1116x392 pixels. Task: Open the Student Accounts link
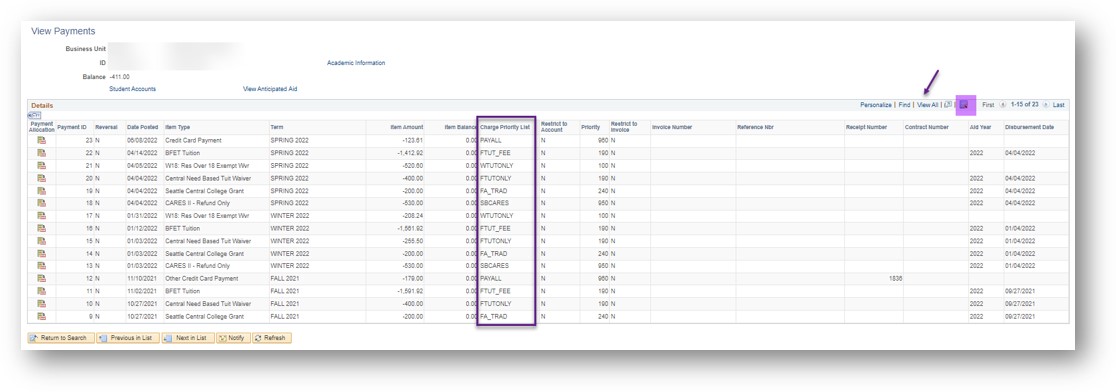point(132,89)
